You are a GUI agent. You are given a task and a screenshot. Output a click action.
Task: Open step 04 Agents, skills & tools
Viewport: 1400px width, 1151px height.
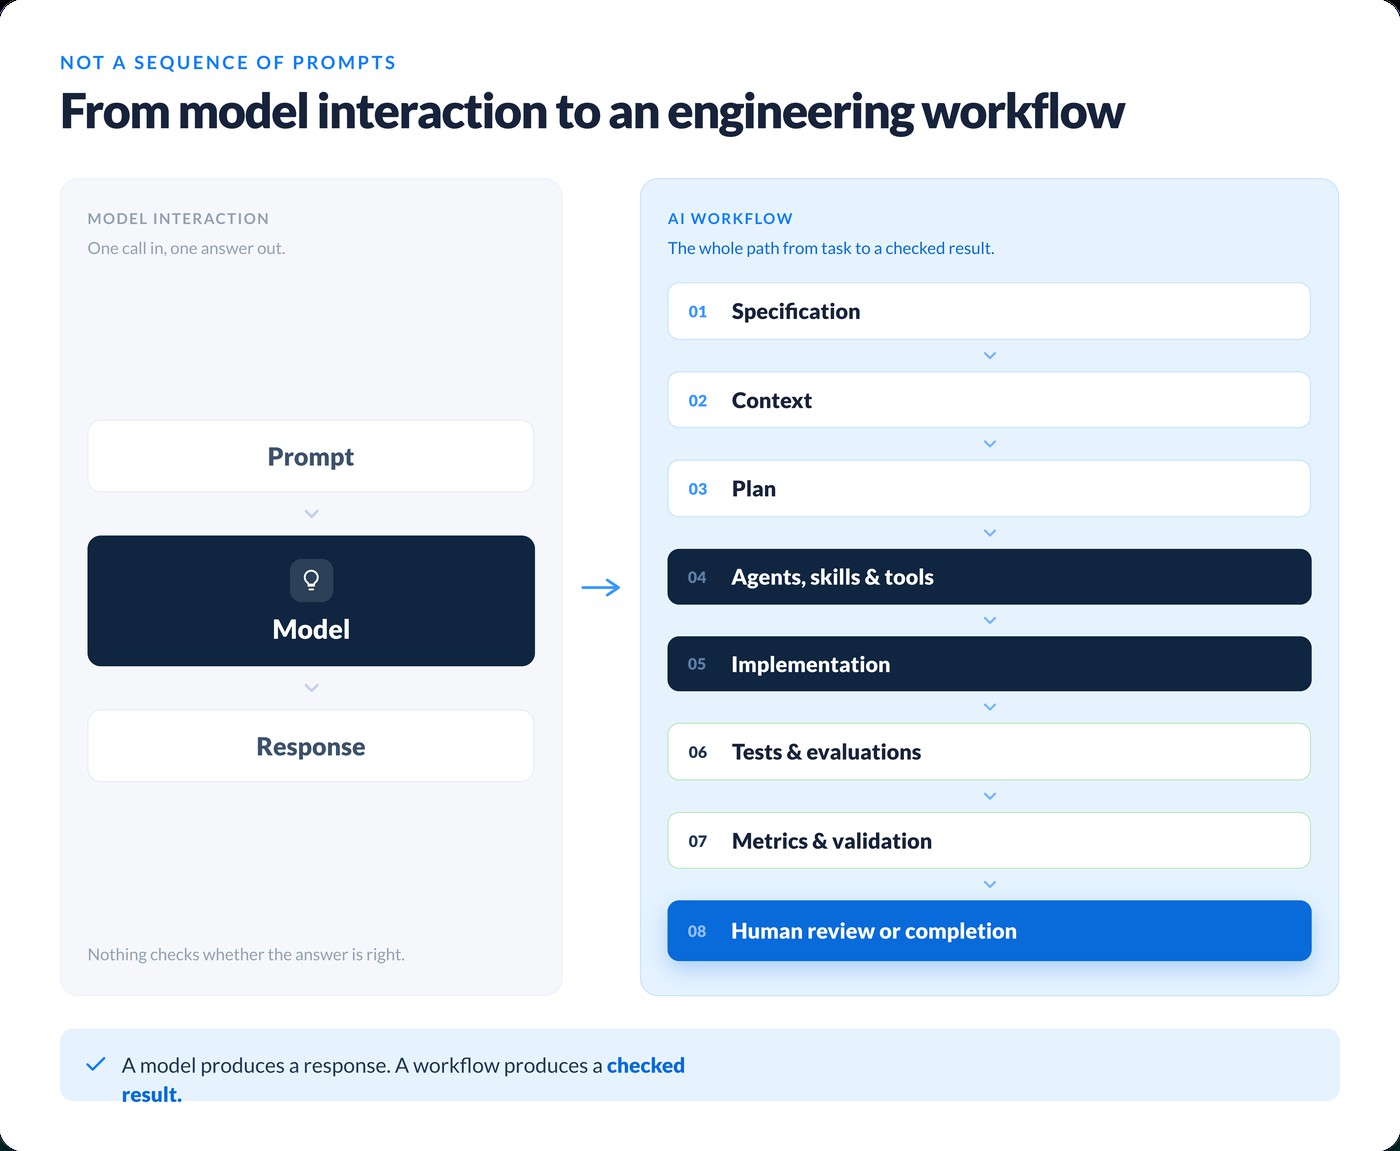[989, 577]
